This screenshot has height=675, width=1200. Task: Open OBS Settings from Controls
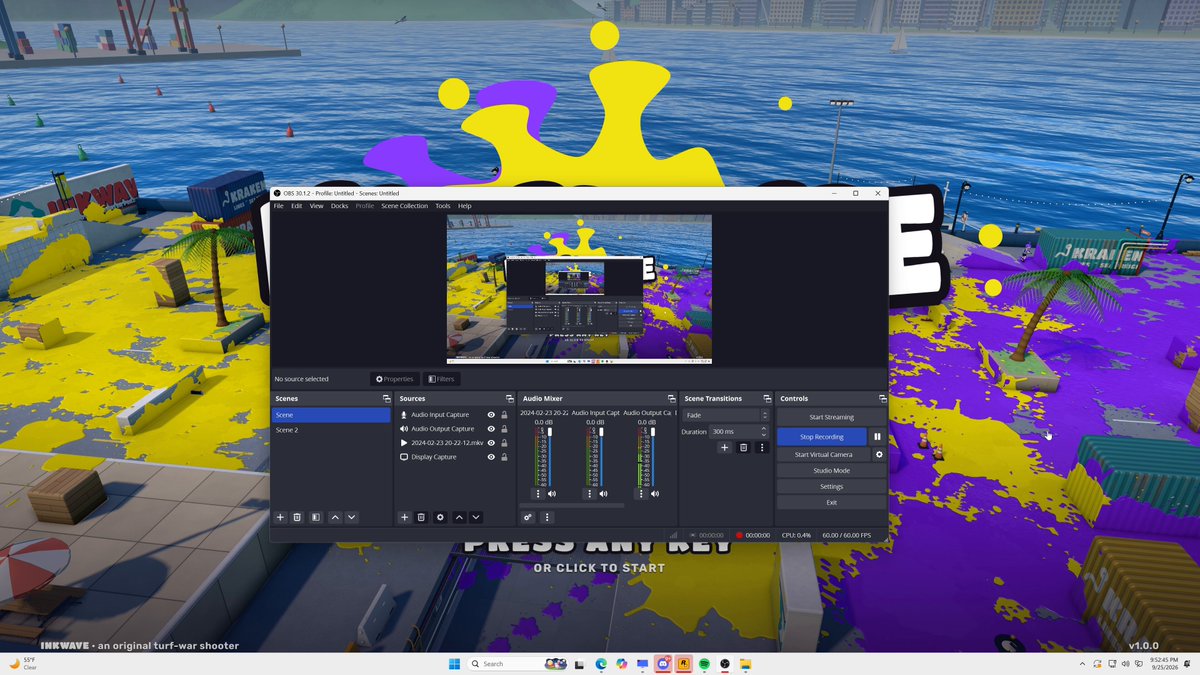[x=831, y=486]
